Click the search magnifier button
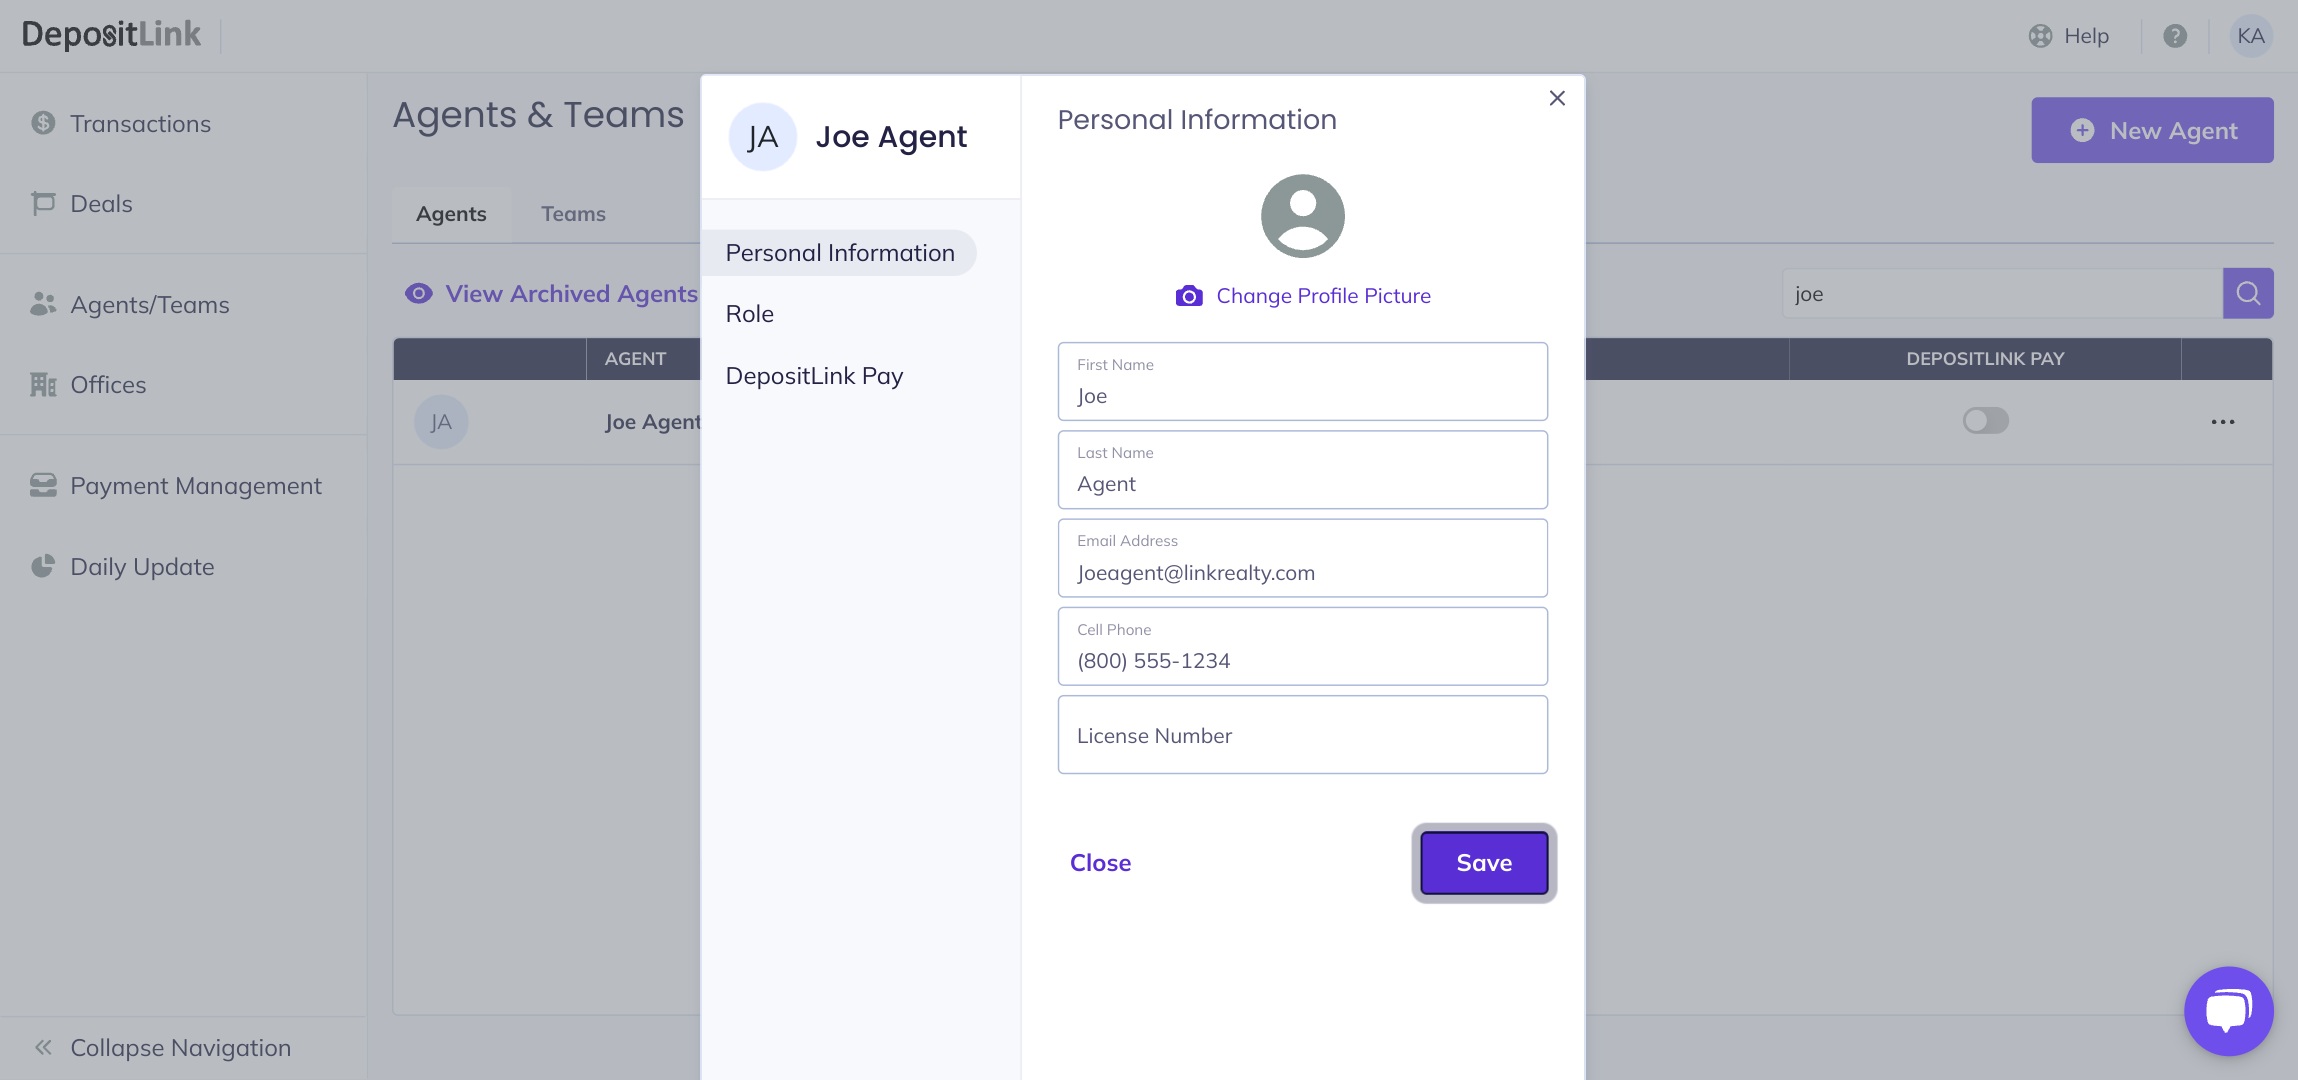The image size is (2298, 1080). (x=2247, y=293)
